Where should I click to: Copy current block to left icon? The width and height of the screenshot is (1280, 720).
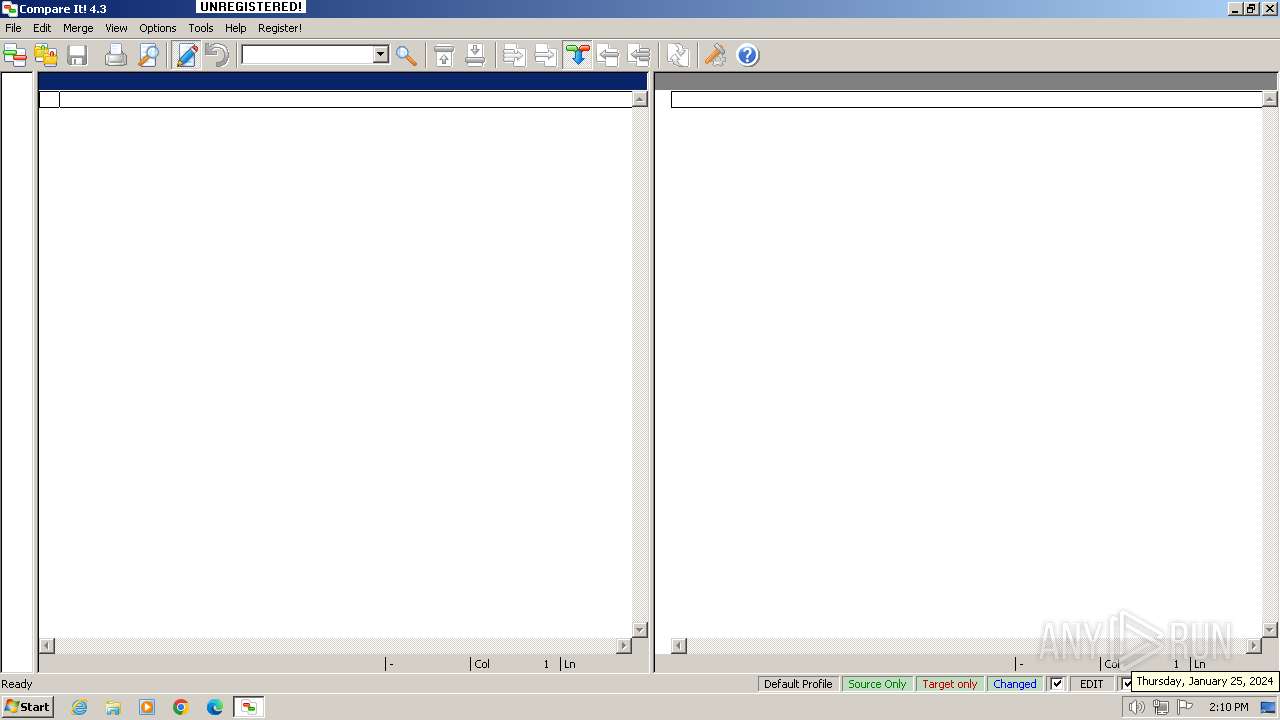pyautogui.click(x=608, y=55)
